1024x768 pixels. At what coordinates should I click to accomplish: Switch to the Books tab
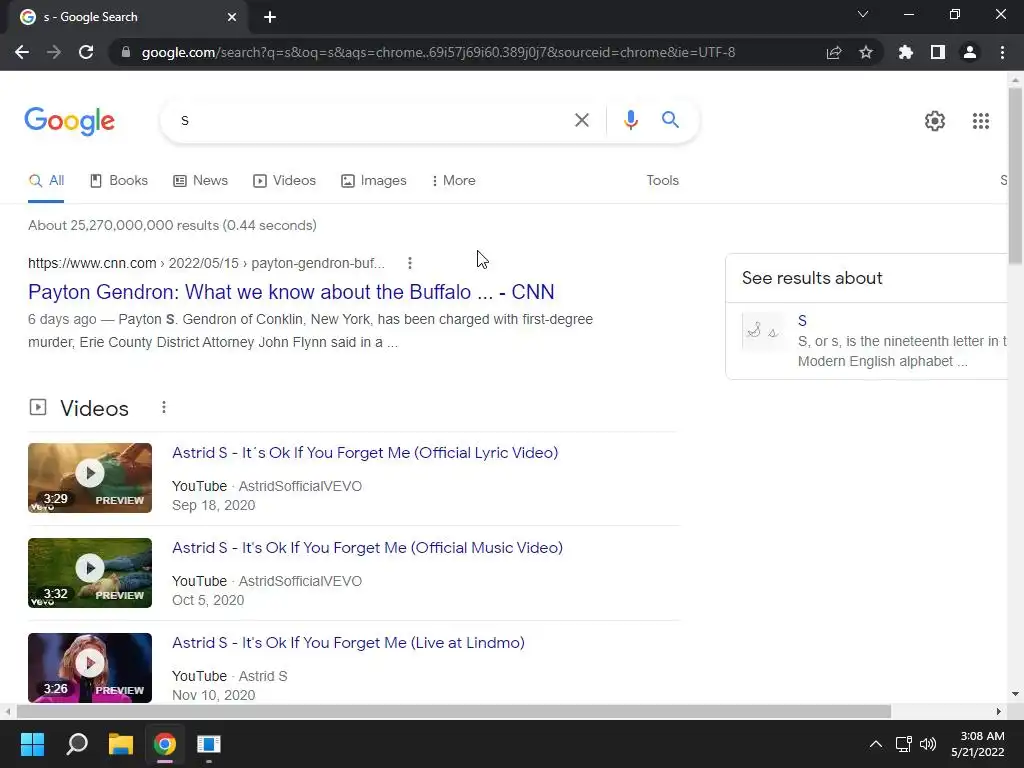pos(119,181)
